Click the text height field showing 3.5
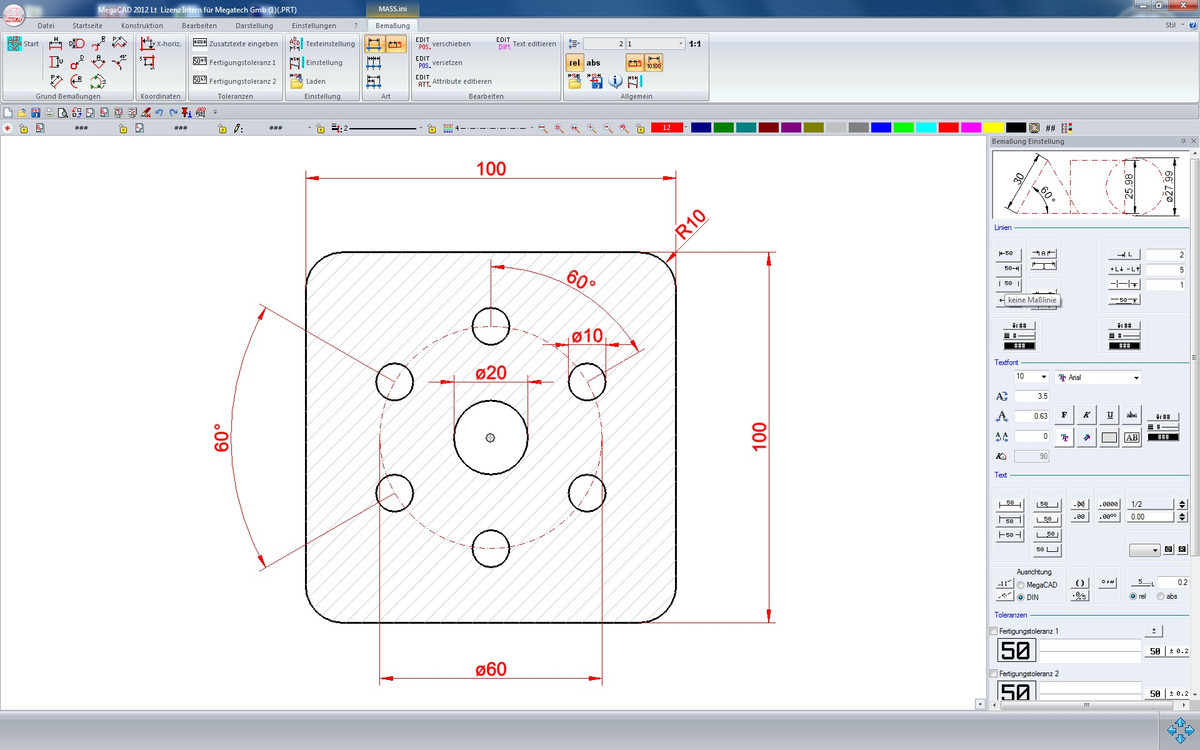This screenshot has width=1200, height=750. point(1032,397)
